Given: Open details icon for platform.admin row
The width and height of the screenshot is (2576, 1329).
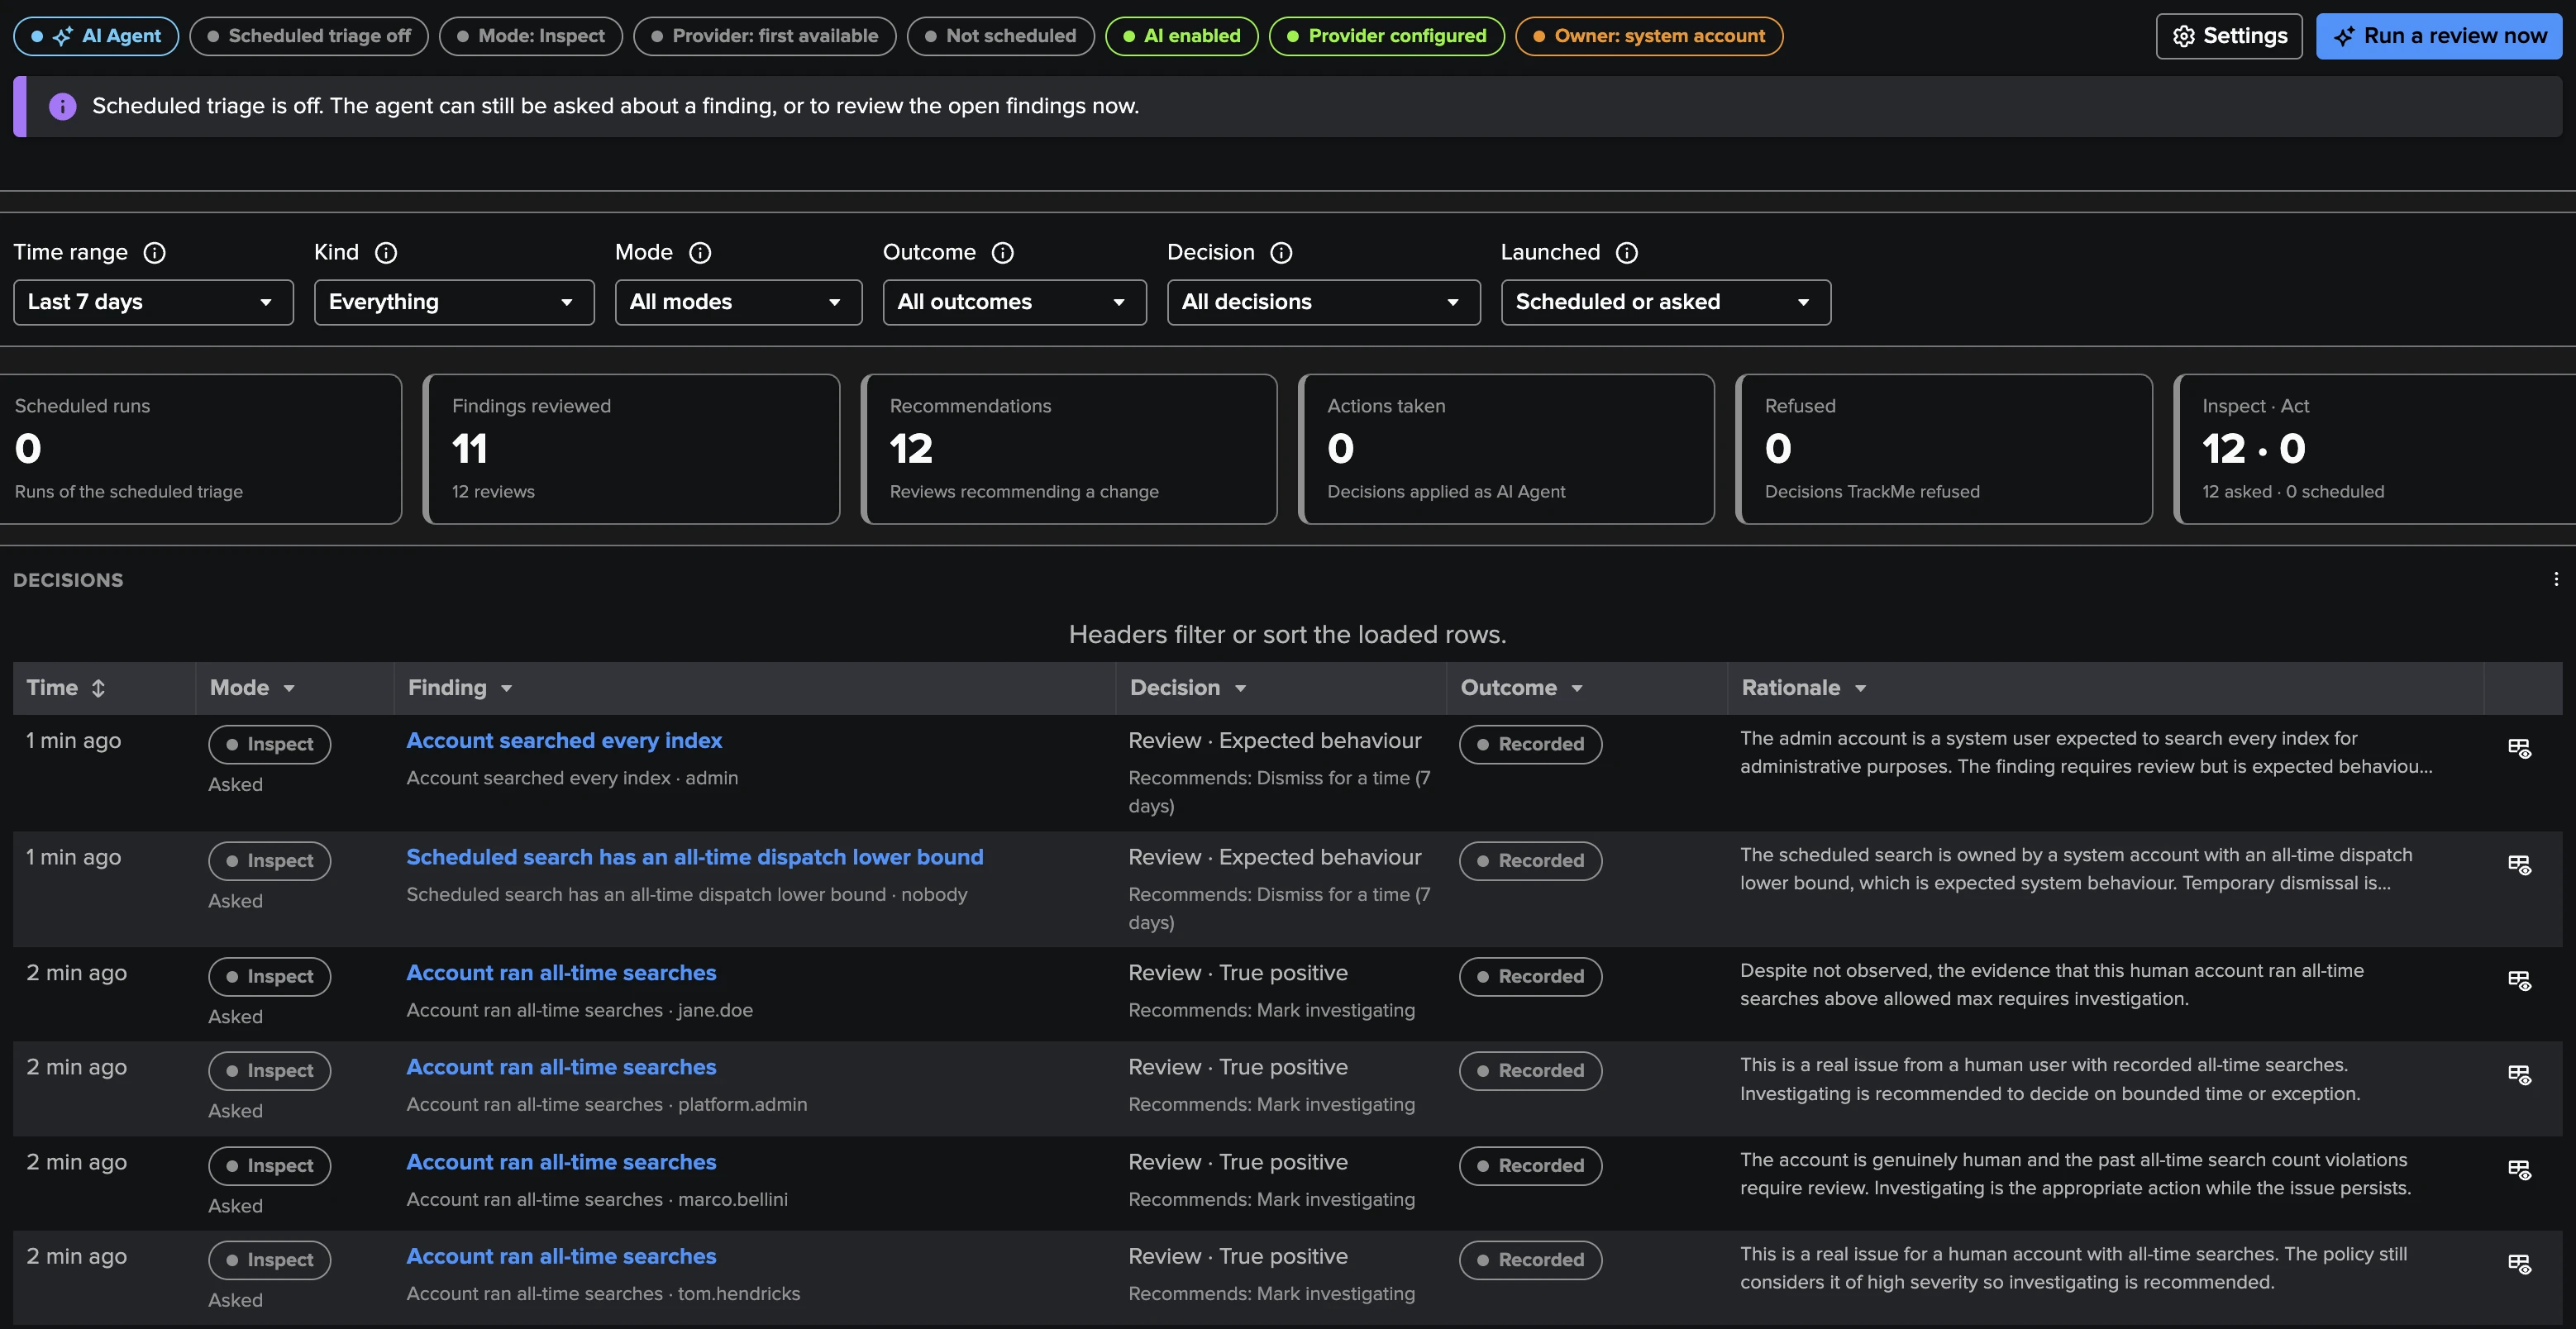Looking at the screenshot, I should pyautogui.click(x=2519, y=1074).
